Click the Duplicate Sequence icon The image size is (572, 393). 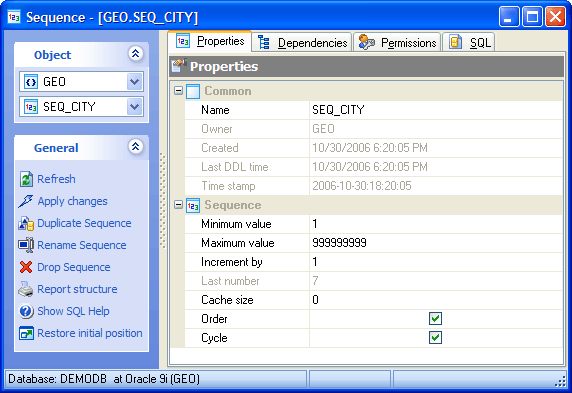click(26, 223)
